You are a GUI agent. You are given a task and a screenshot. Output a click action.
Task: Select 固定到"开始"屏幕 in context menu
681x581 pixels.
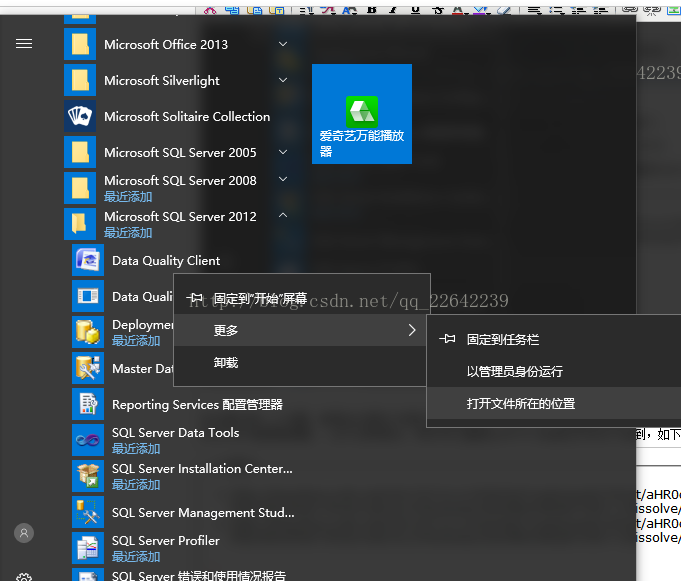click(260, 298)
